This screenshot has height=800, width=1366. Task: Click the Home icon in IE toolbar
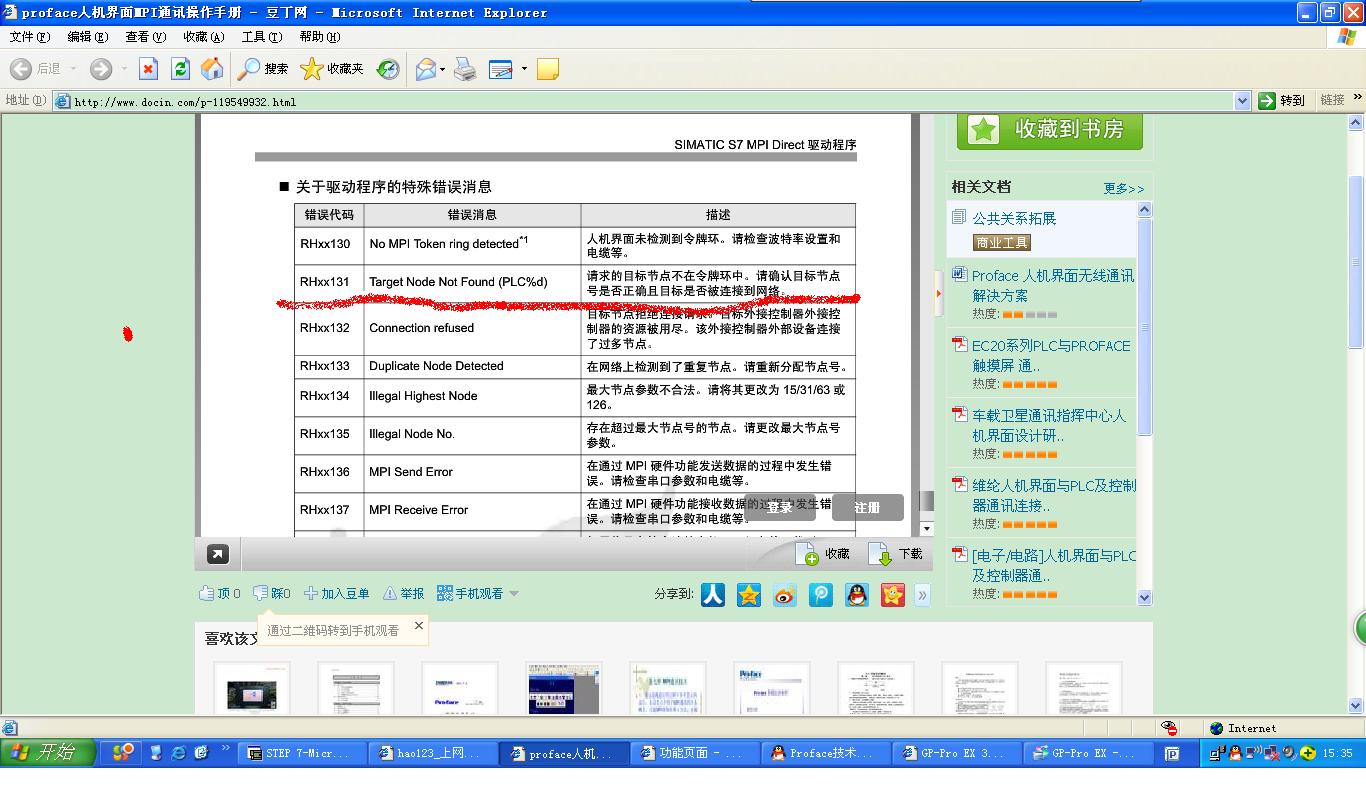(x=212, y=69)
